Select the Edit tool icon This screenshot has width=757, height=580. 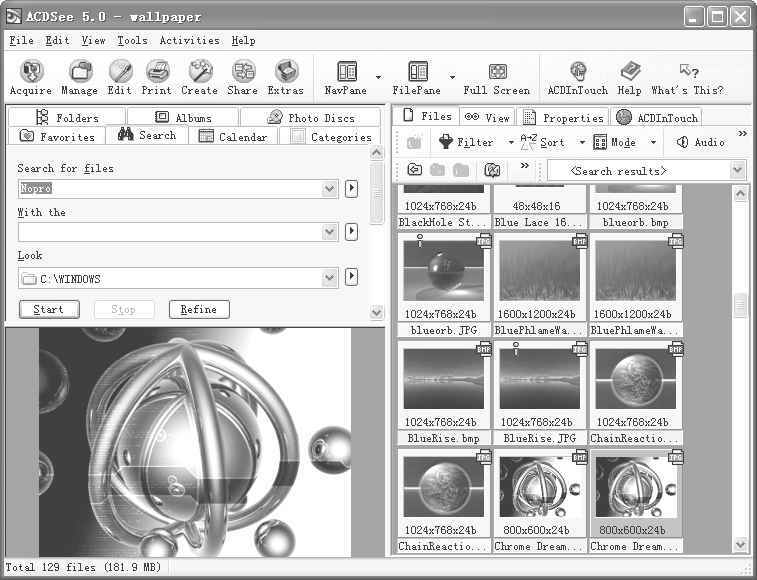pyautogui.click(x=120, y=77)
